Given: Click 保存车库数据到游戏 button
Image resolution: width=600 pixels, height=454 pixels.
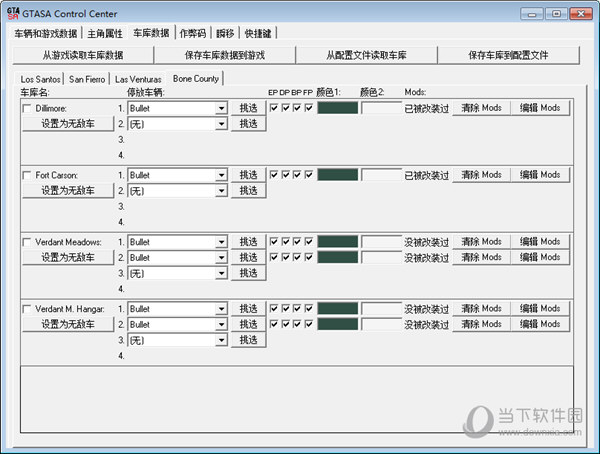Looking at the screenshot, I should [225, 55].
